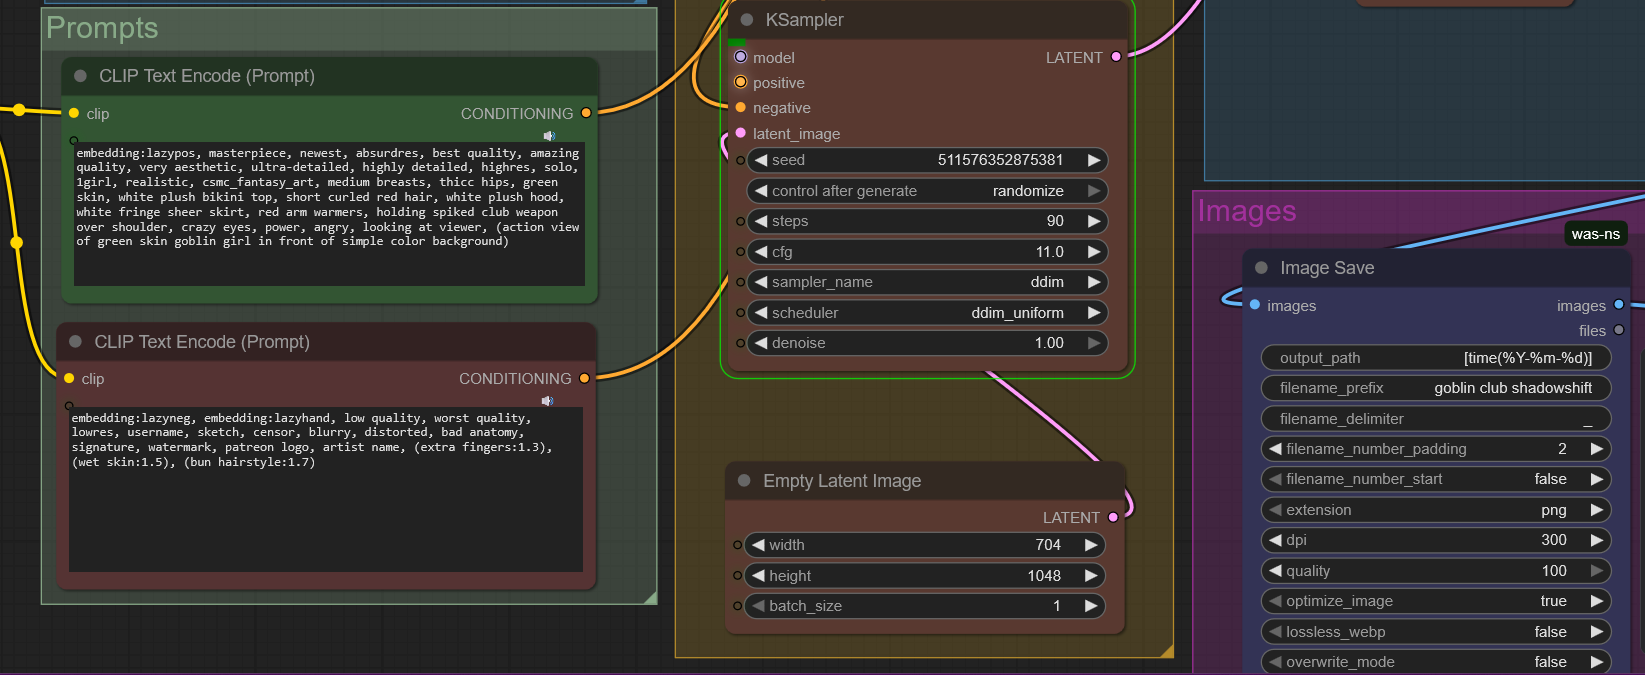
Task: Click the positive prompt CONDITIONING output dot
Action: point(586,113)
